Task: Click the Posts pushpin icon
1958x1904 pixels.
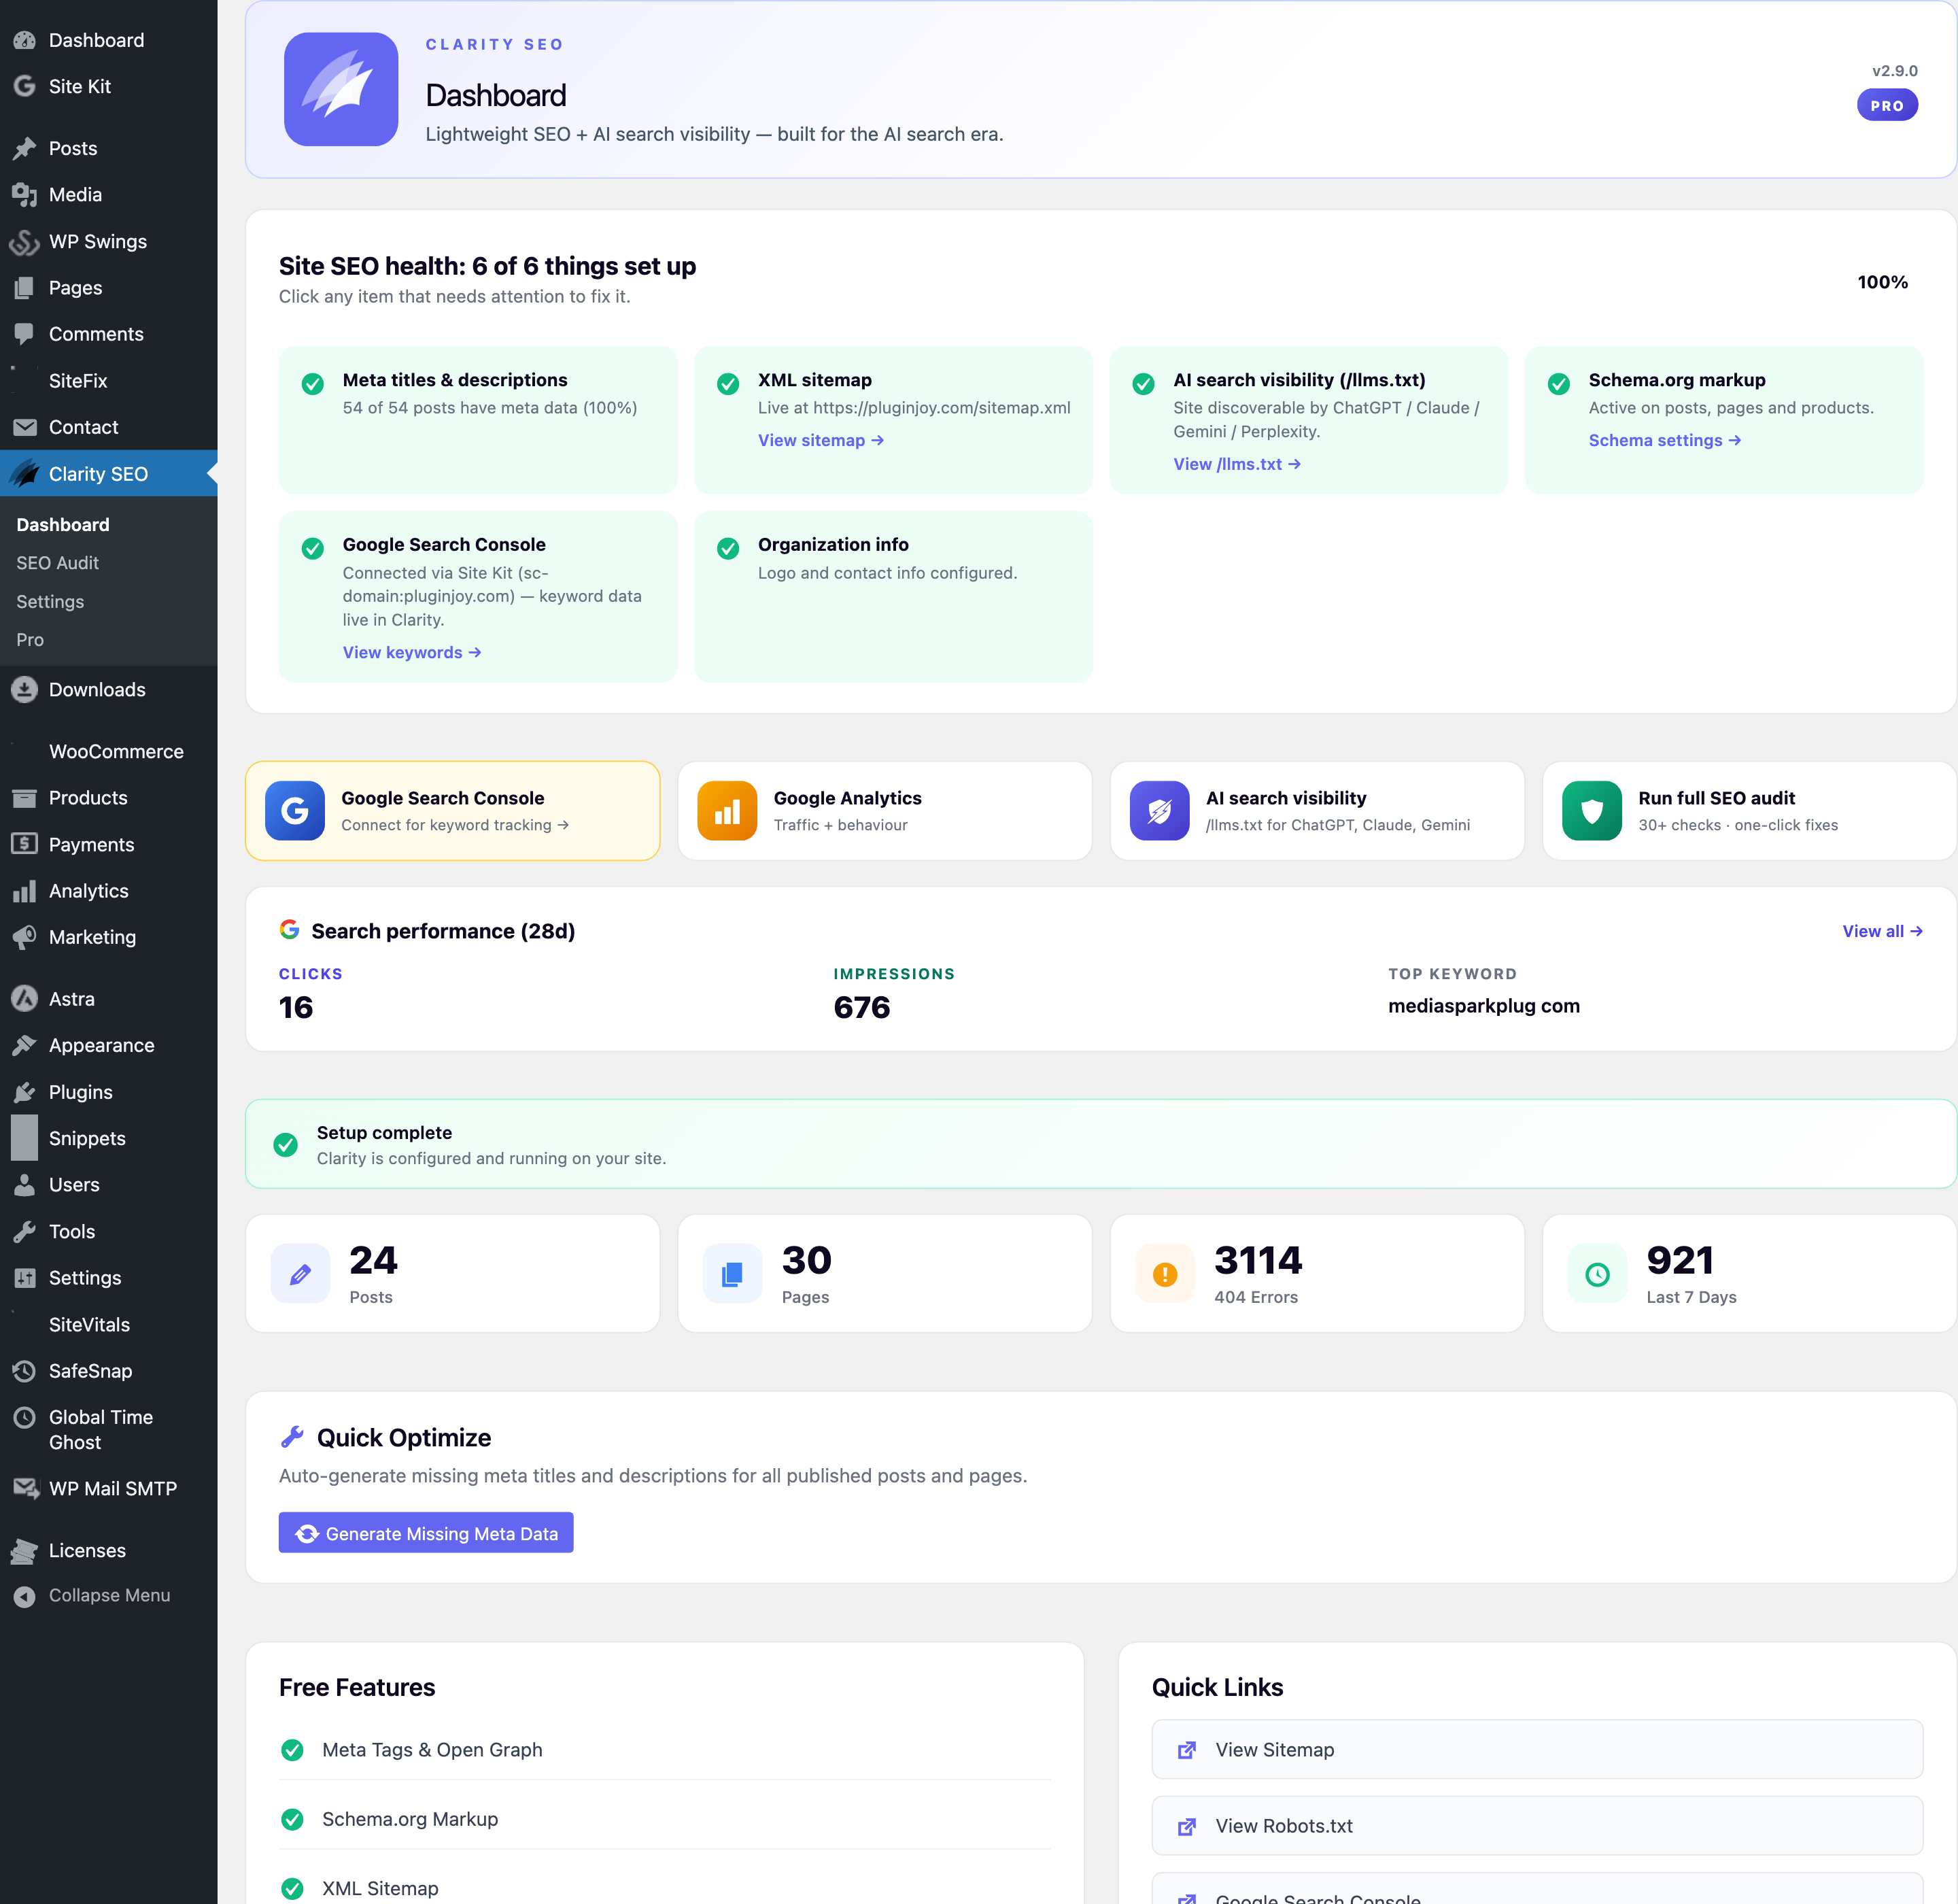Action: coord(25,148)
